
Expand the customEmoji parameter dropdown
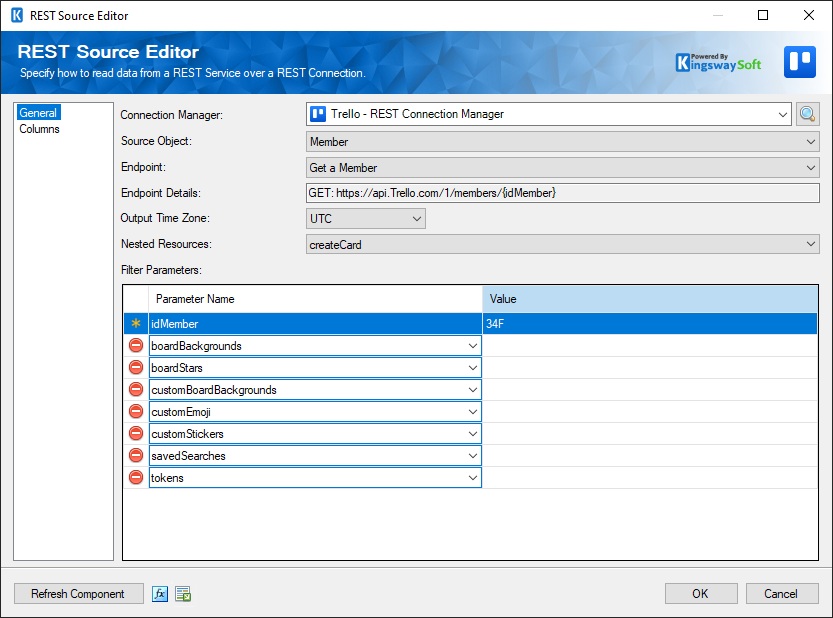[x=473, y=412]
